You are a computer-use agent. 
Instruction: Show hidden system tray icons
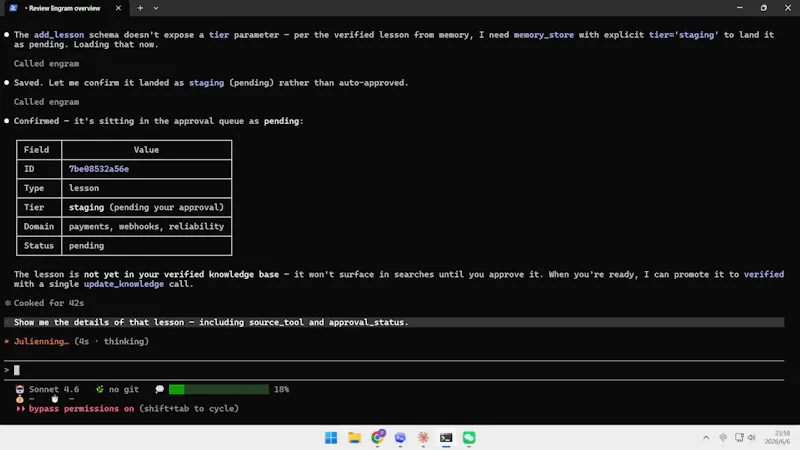pos(706,438)
